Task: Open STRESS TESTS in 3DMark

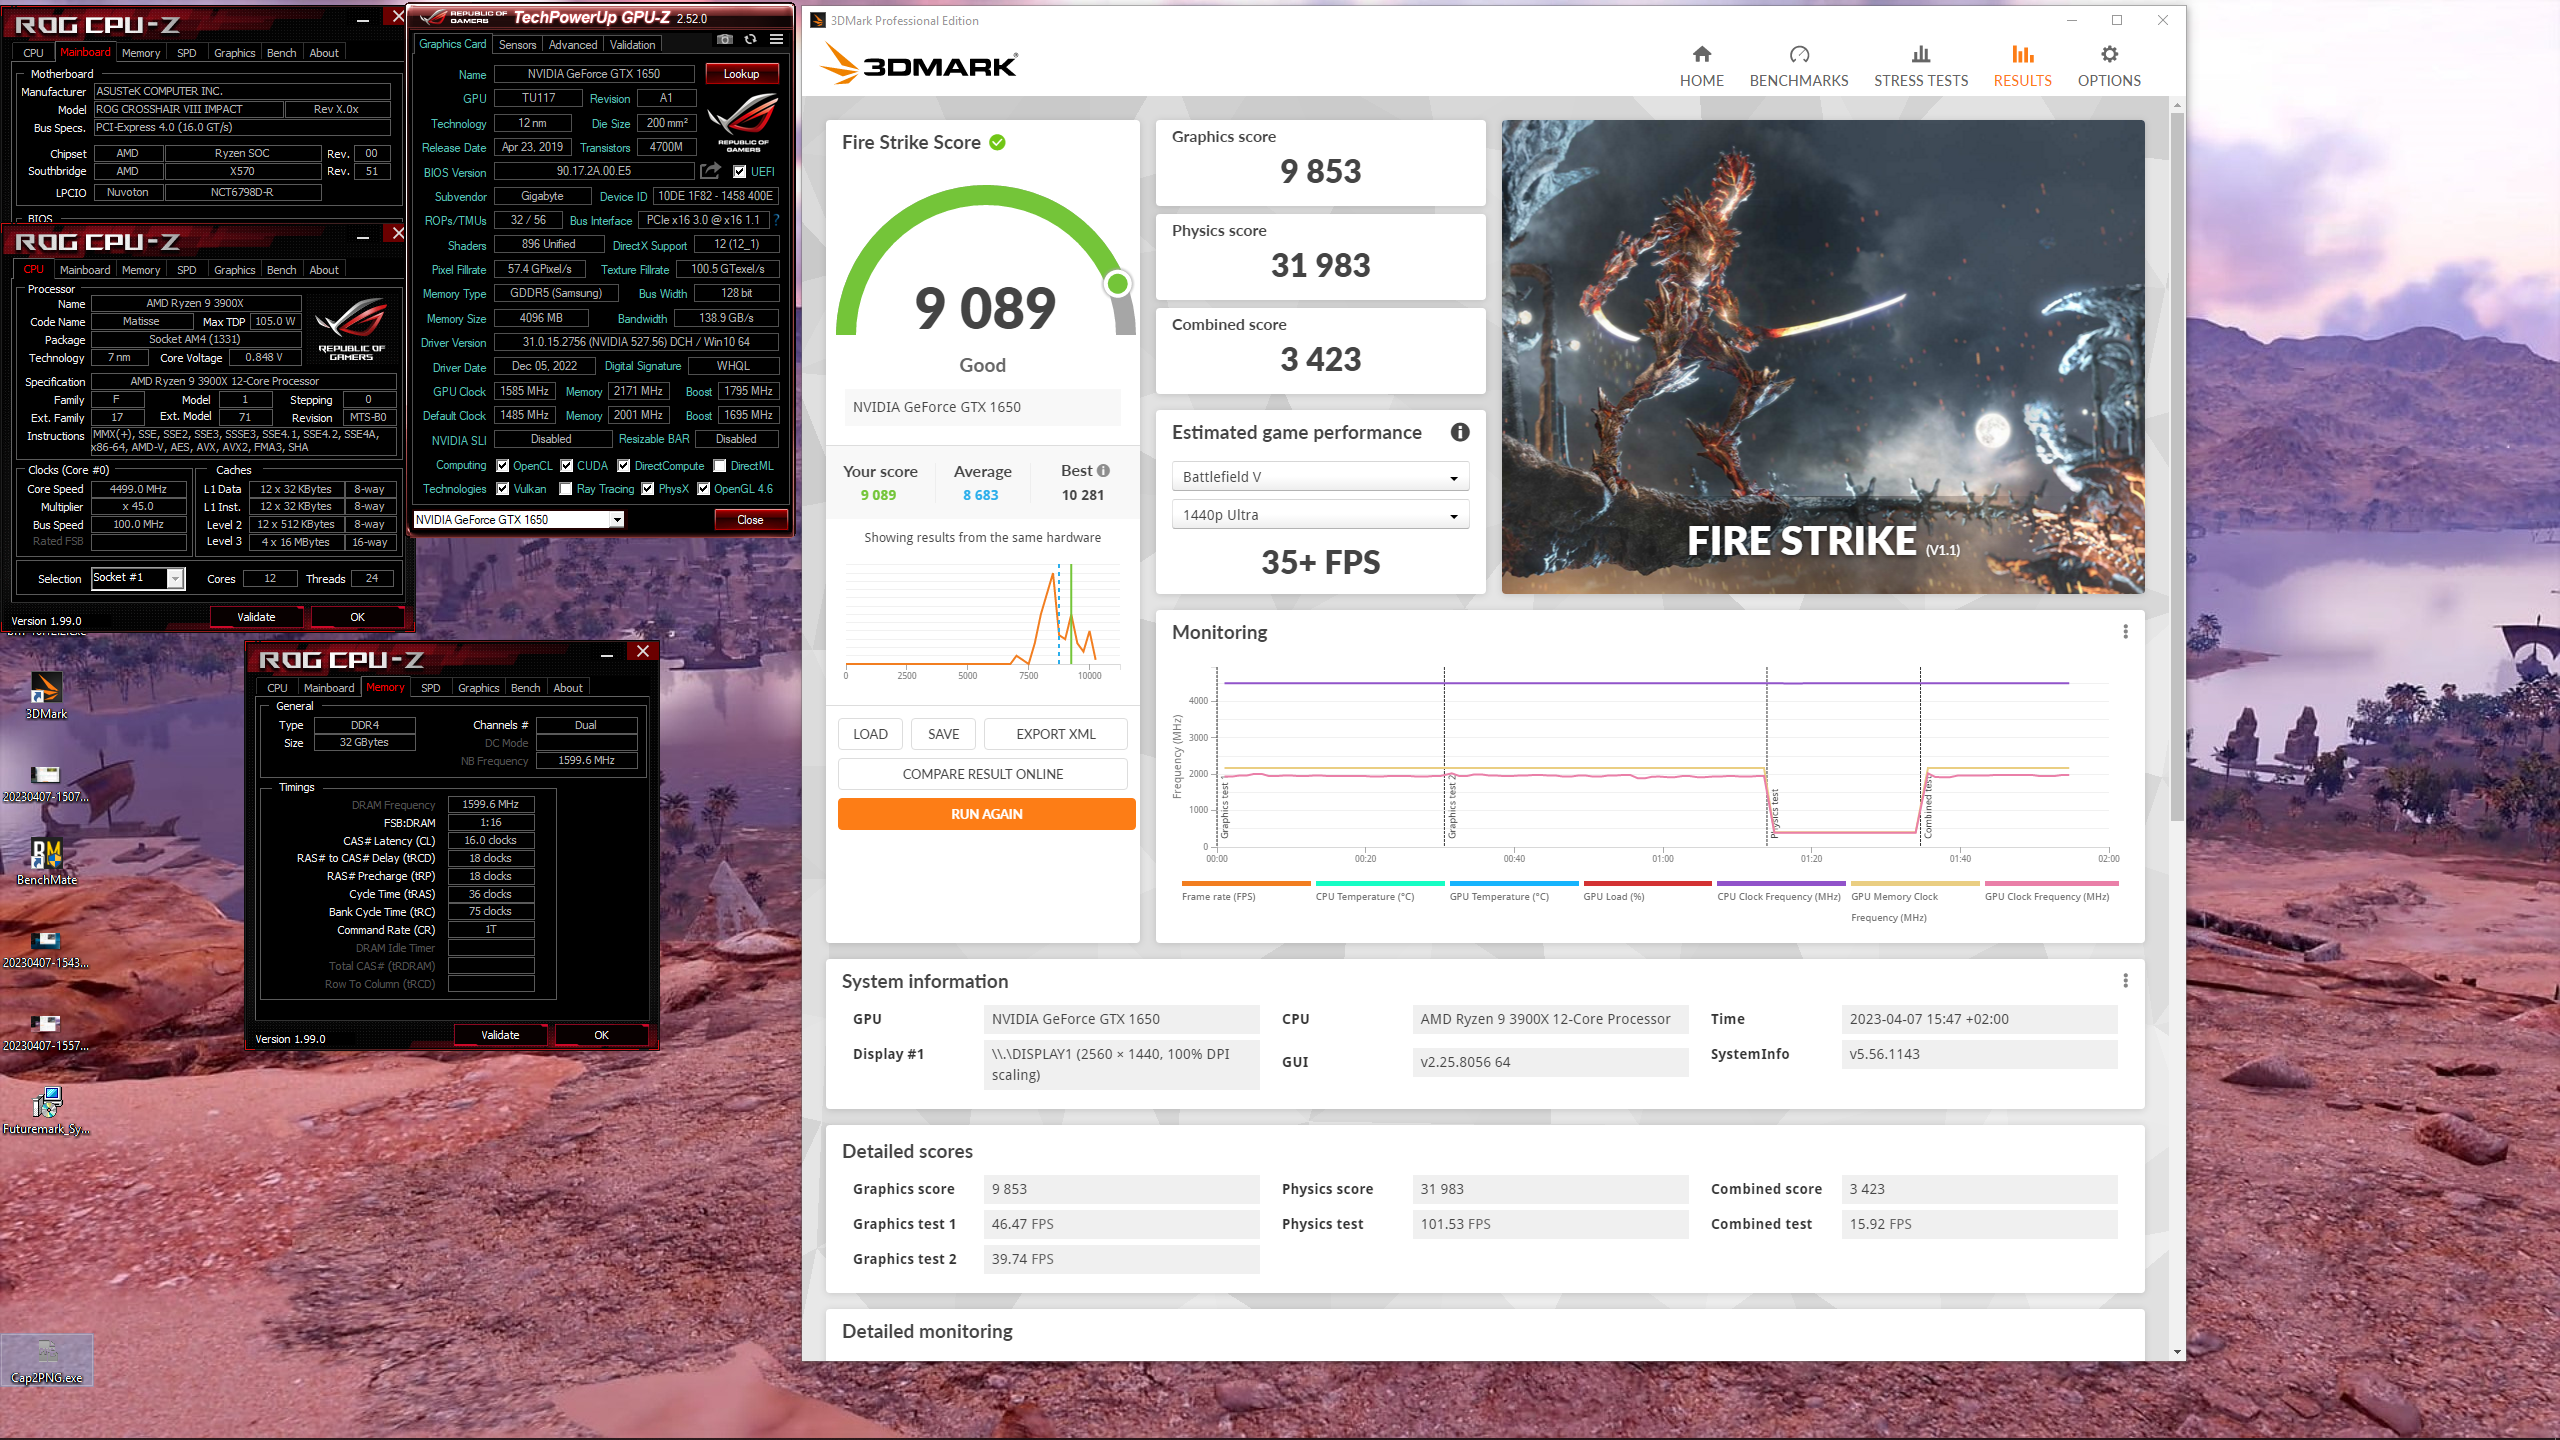Action: pos(1921,66)
